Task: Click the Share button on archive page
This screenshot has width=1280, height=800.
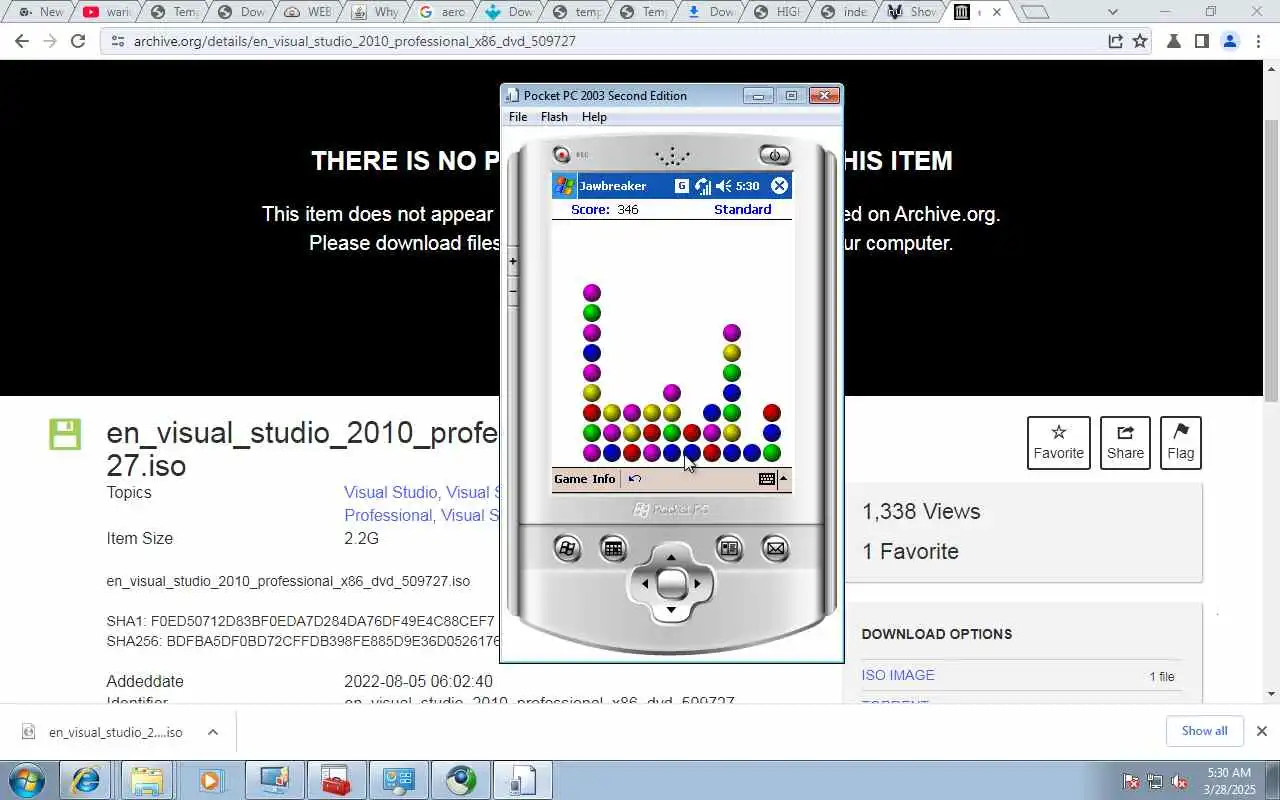Action: point(1125,443)
